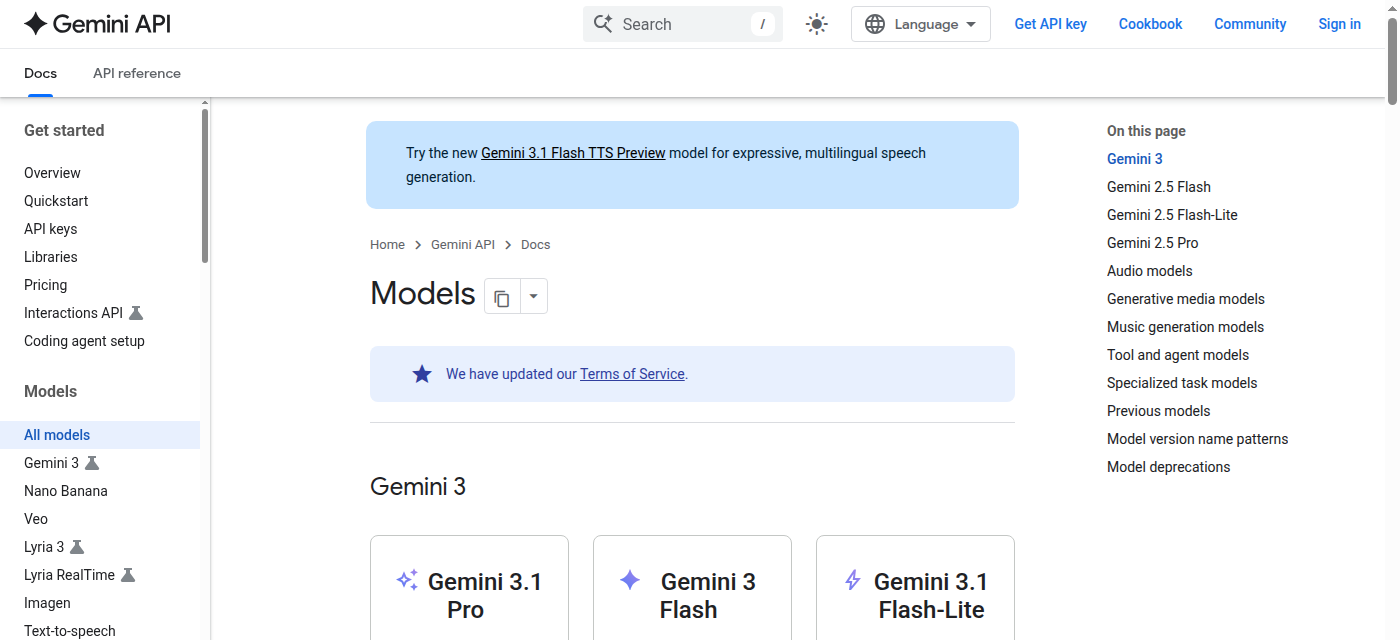1400x640 pixels.
Task: Click the copy page icon beside Models heading
Action: tap(501, 296)
